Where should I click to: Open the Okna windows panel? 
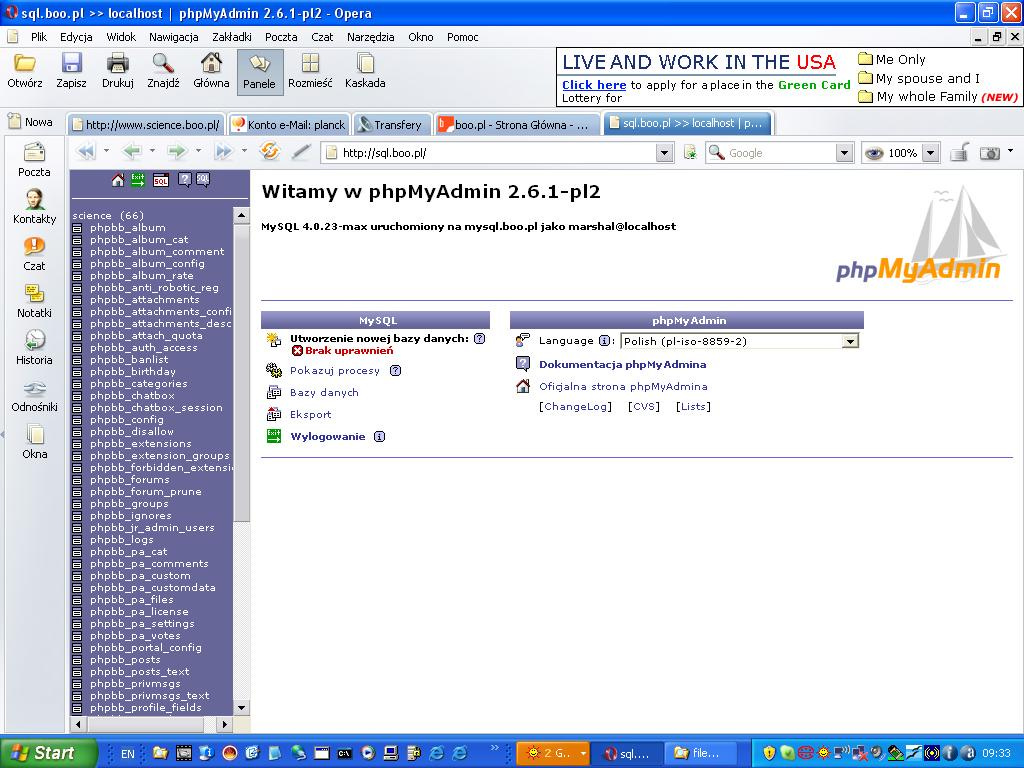pyautogui.click(x=34, y=442)
